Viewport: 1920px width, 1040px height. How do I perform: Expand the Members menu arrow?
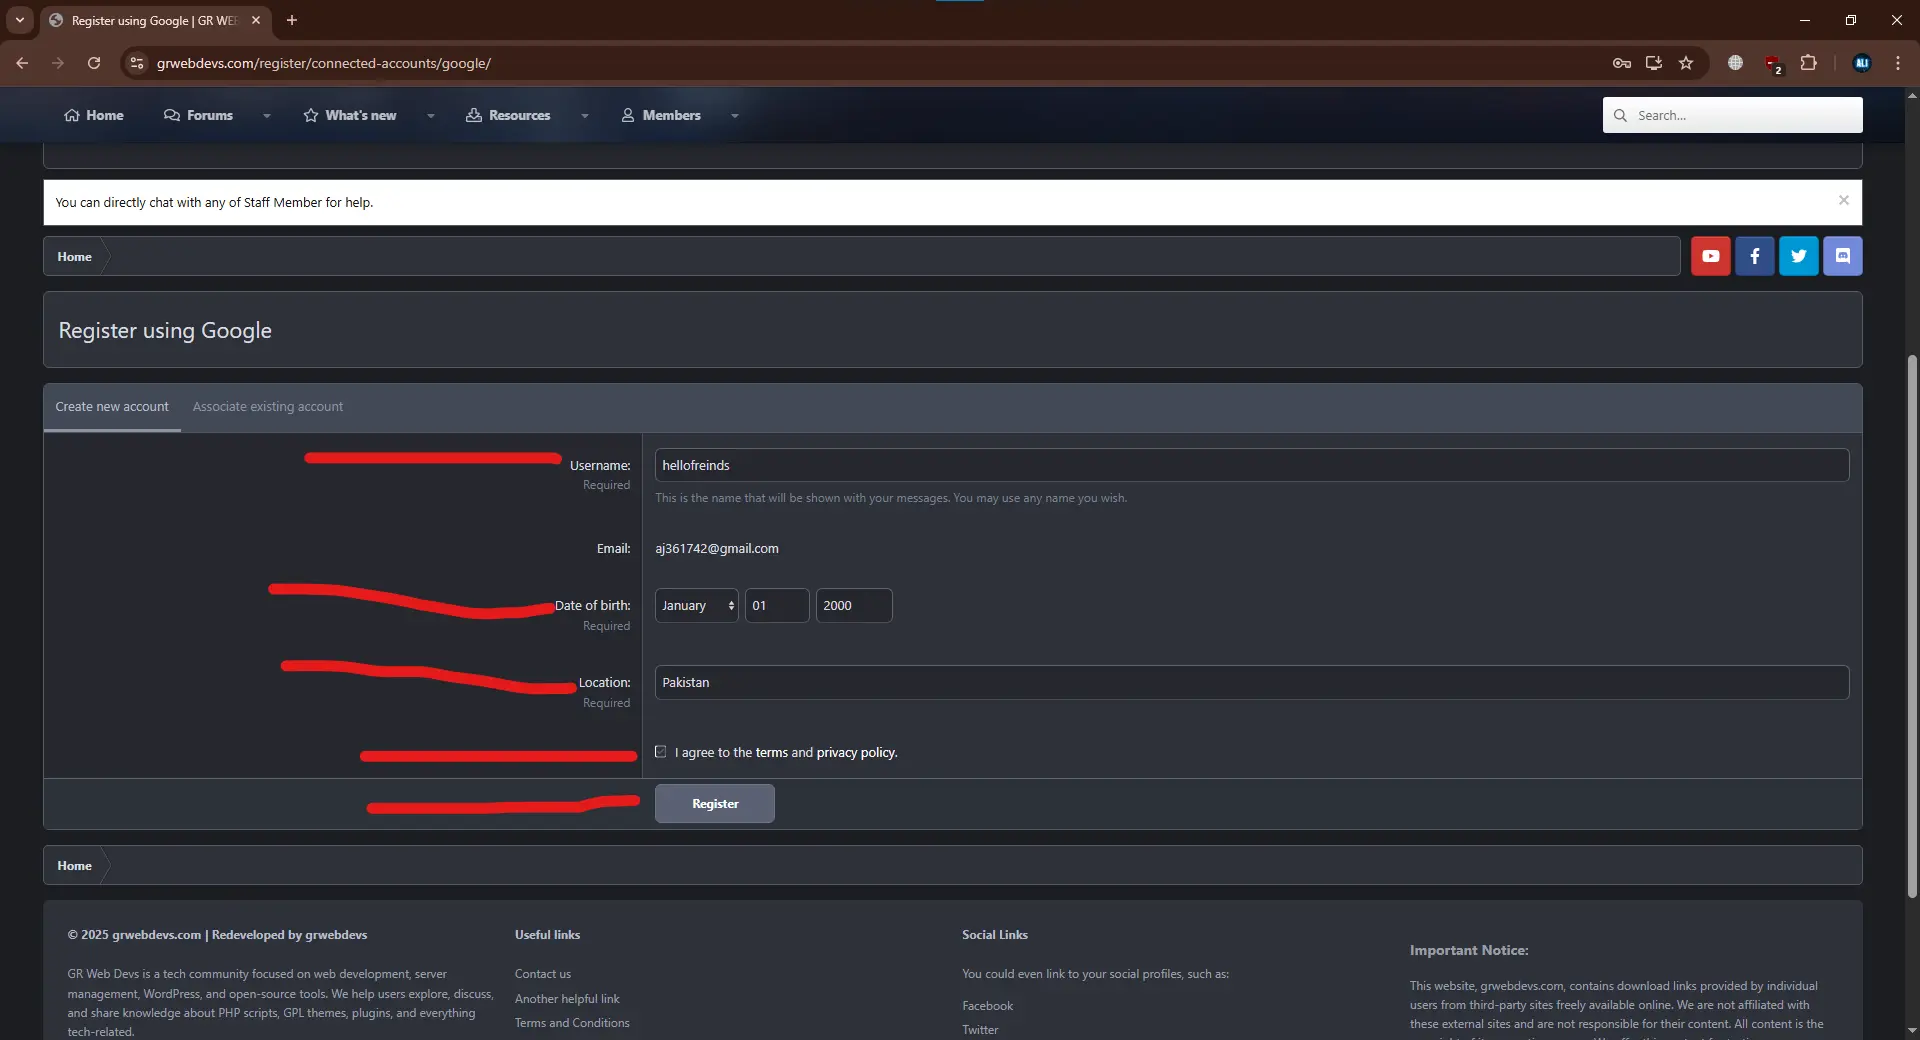tap(735, 116)
